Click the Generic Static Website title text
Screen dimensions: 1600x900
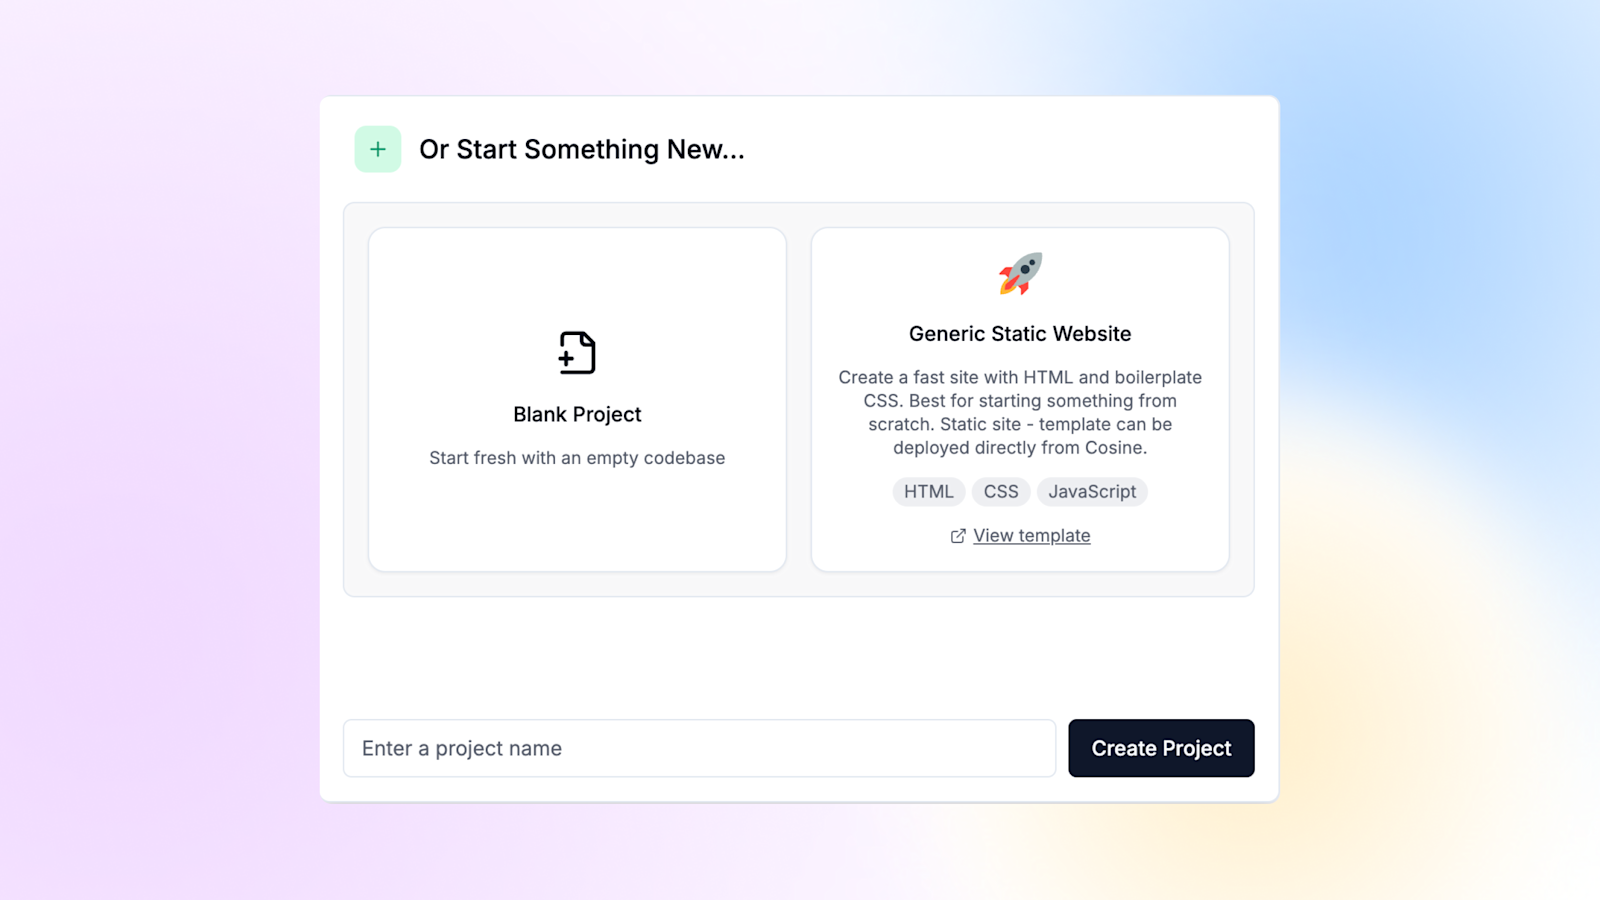[1019, 334]
